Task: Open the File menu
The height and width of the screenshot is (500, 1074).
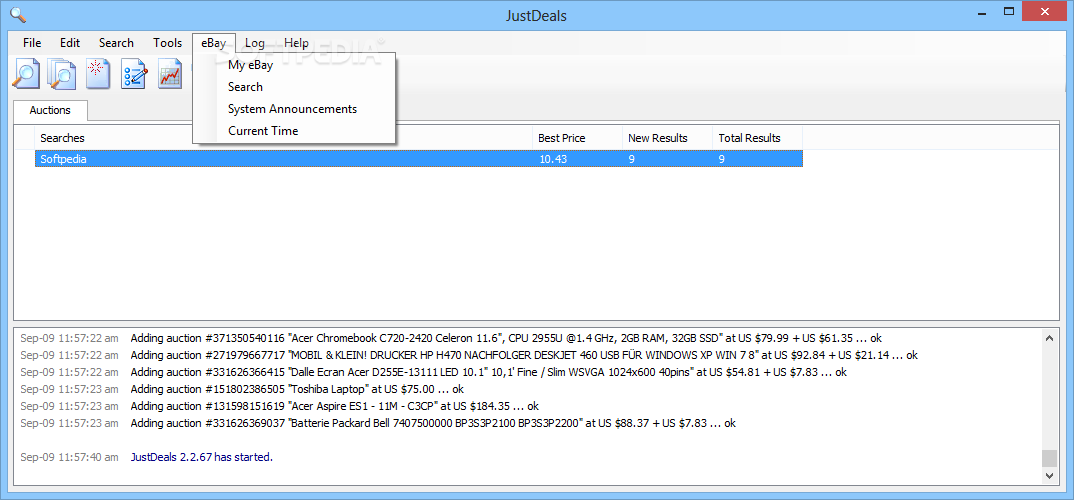Action: point(32,42)
